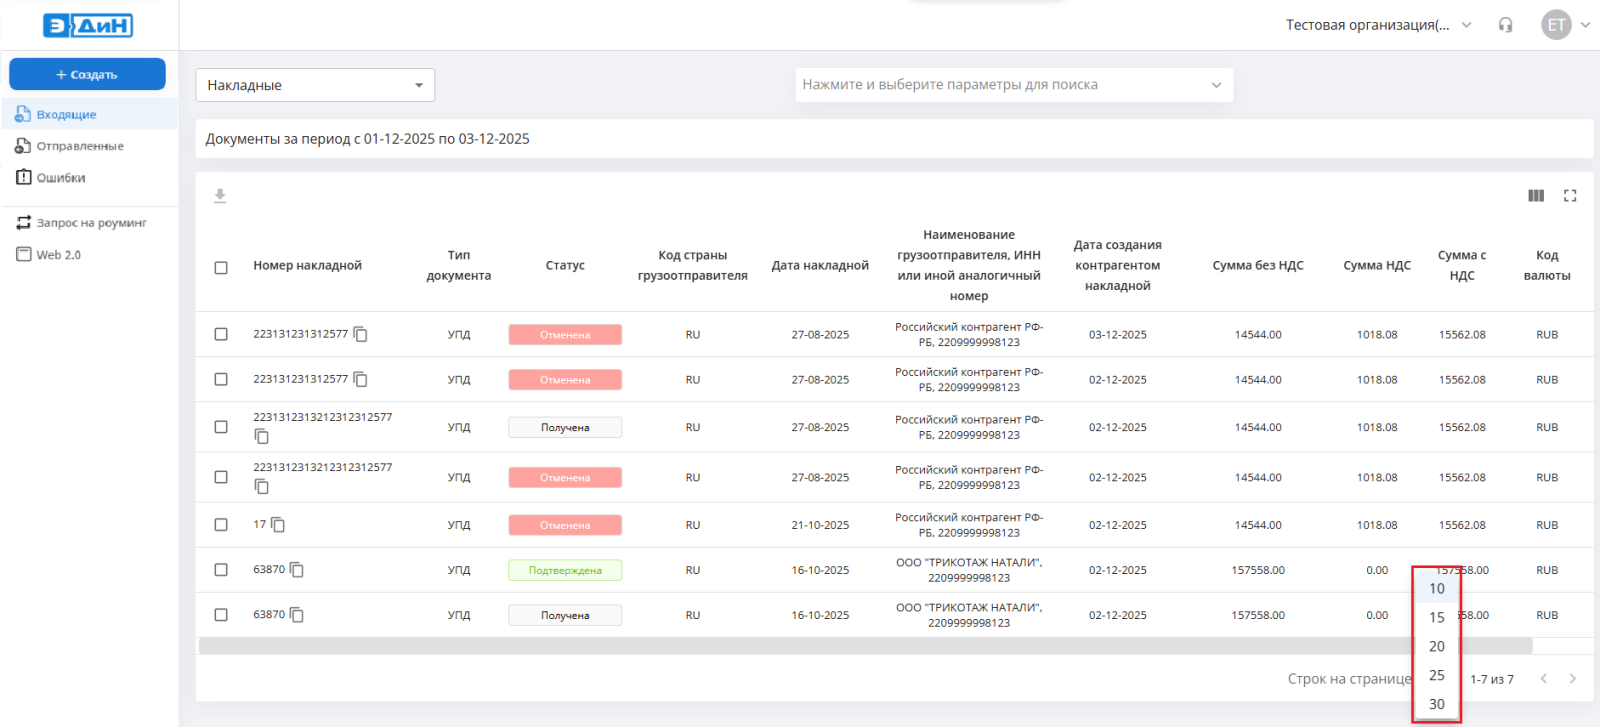Toggle fullscreen table view icon
Screen dimensions: 1600x727
[x=1570, y=196]
